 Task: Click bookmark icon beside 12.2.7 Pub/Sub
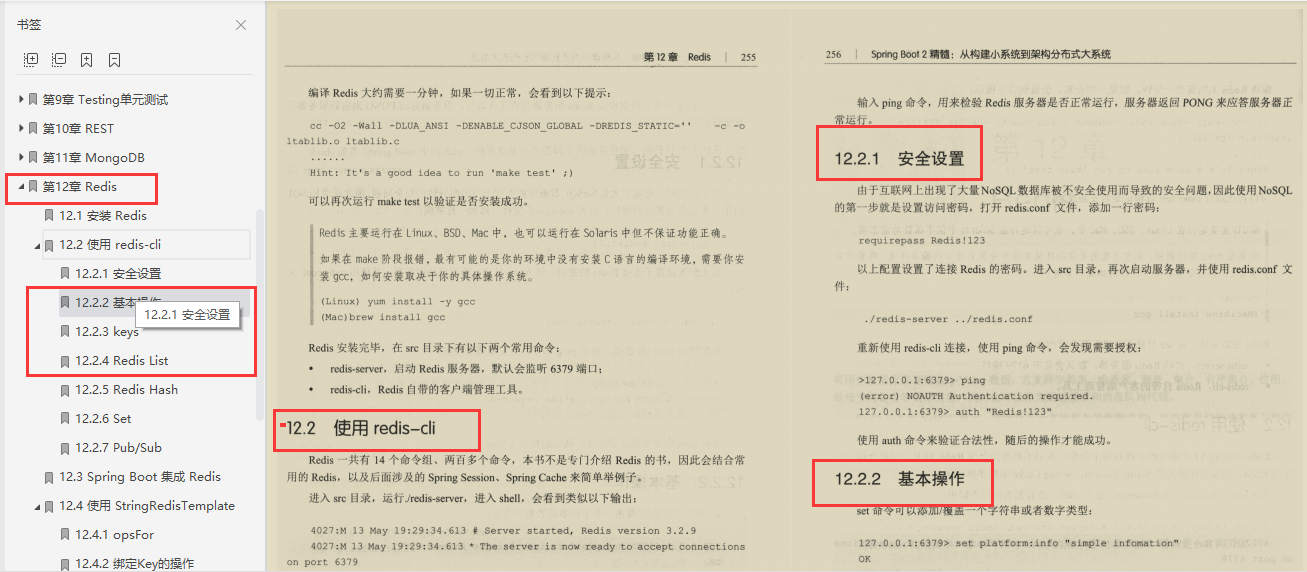[x=65, y=448]
